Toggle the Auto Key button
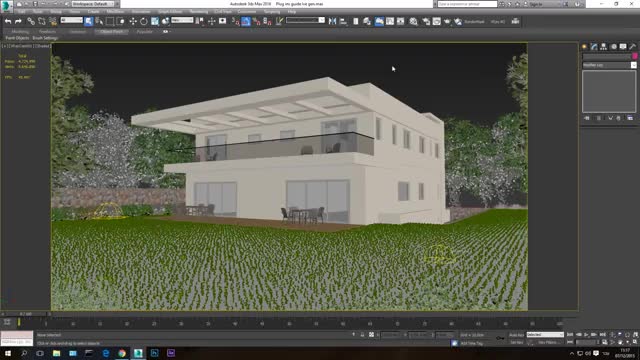Viewport: 640px width, 360px height. pyautogui.click(x=516, y=335)
